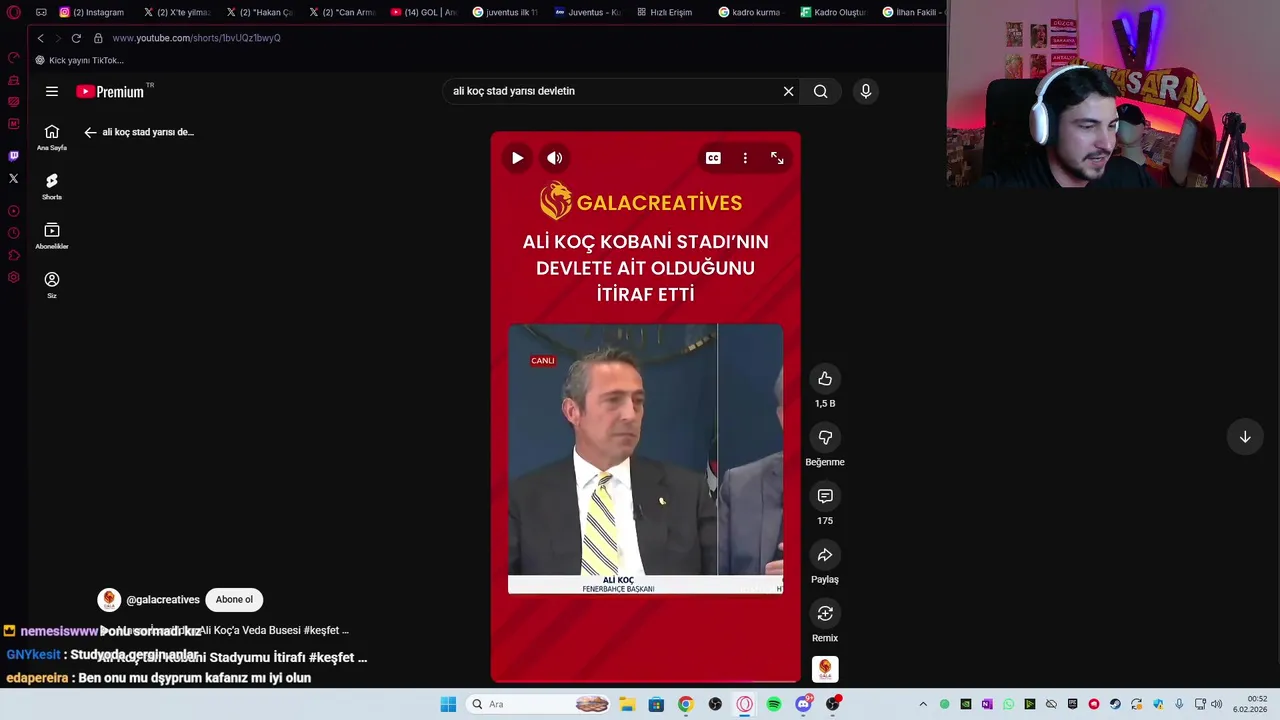Reload the page in Opera
This screenshot has width=1280, height=720.
click(x=76, y=38)
